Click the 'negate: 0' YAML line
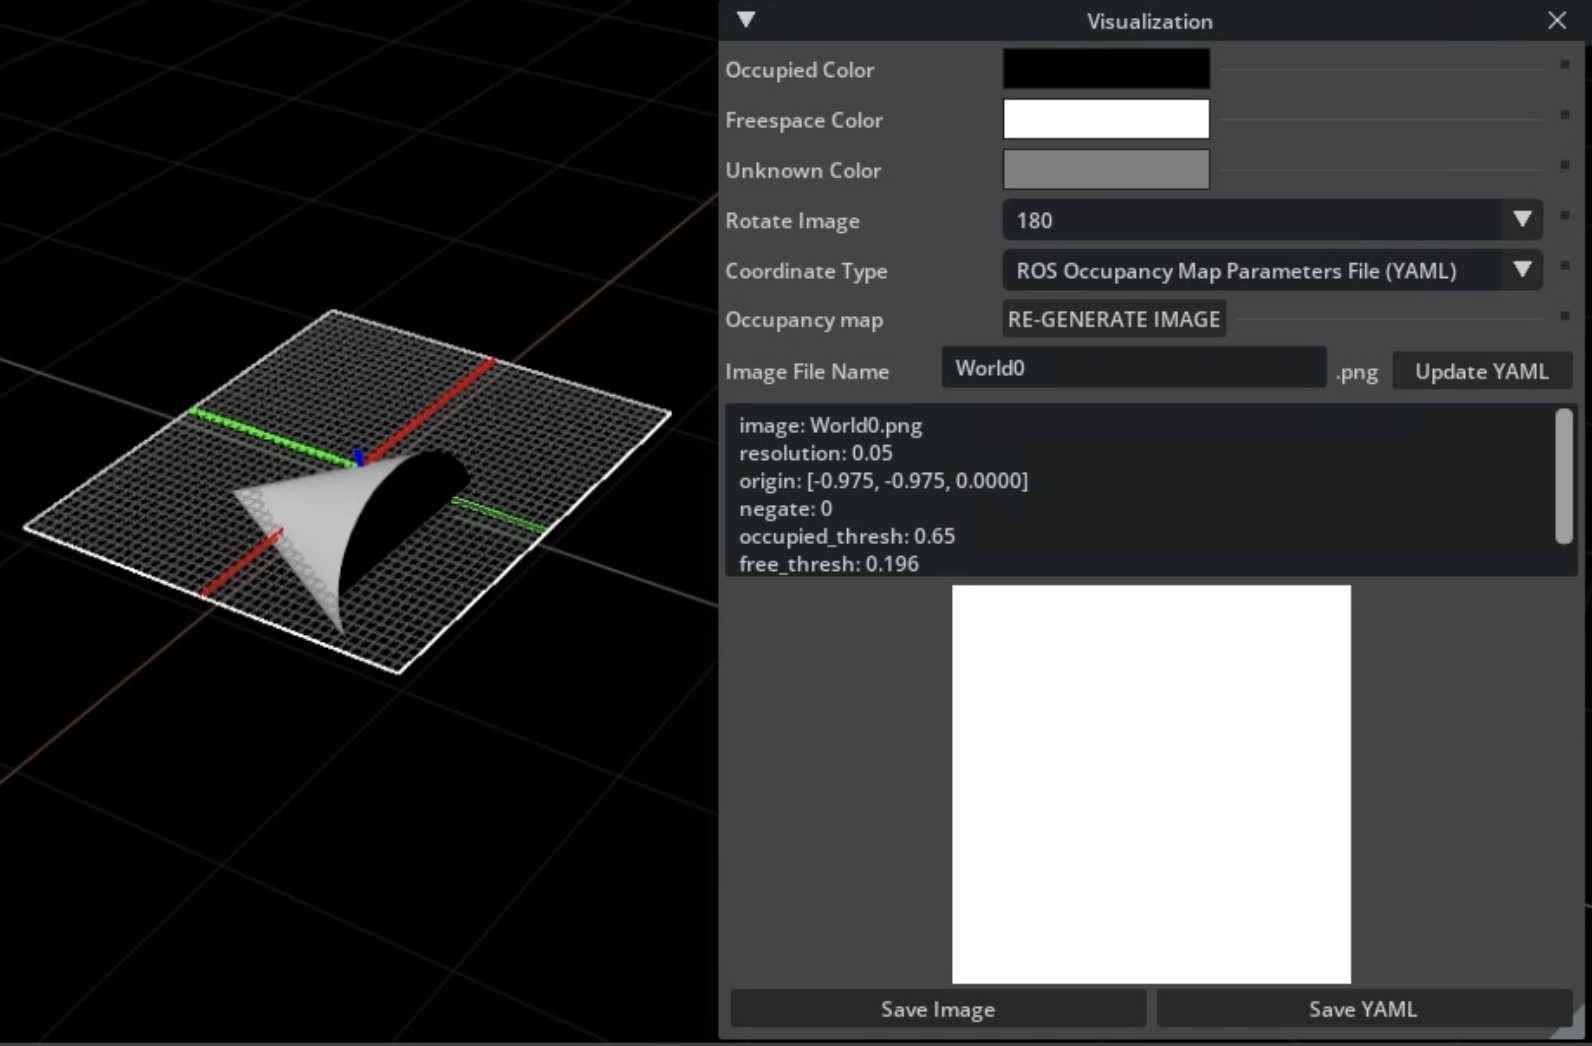Image resolution: width=1592 pixels, height=1046 pixels. tap(785, 508)
